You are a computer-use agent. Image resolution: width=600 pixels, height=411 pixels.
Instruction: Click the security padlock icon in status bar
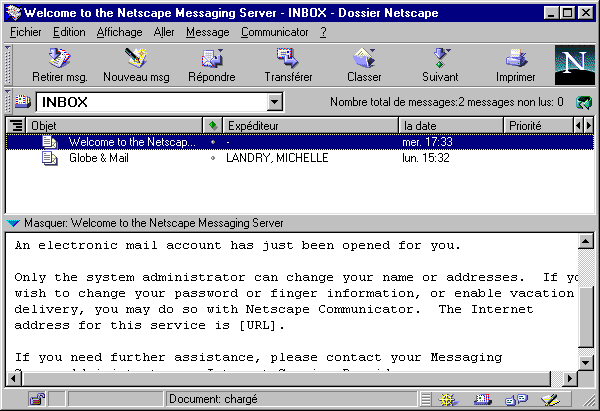[x=37, y=400]
